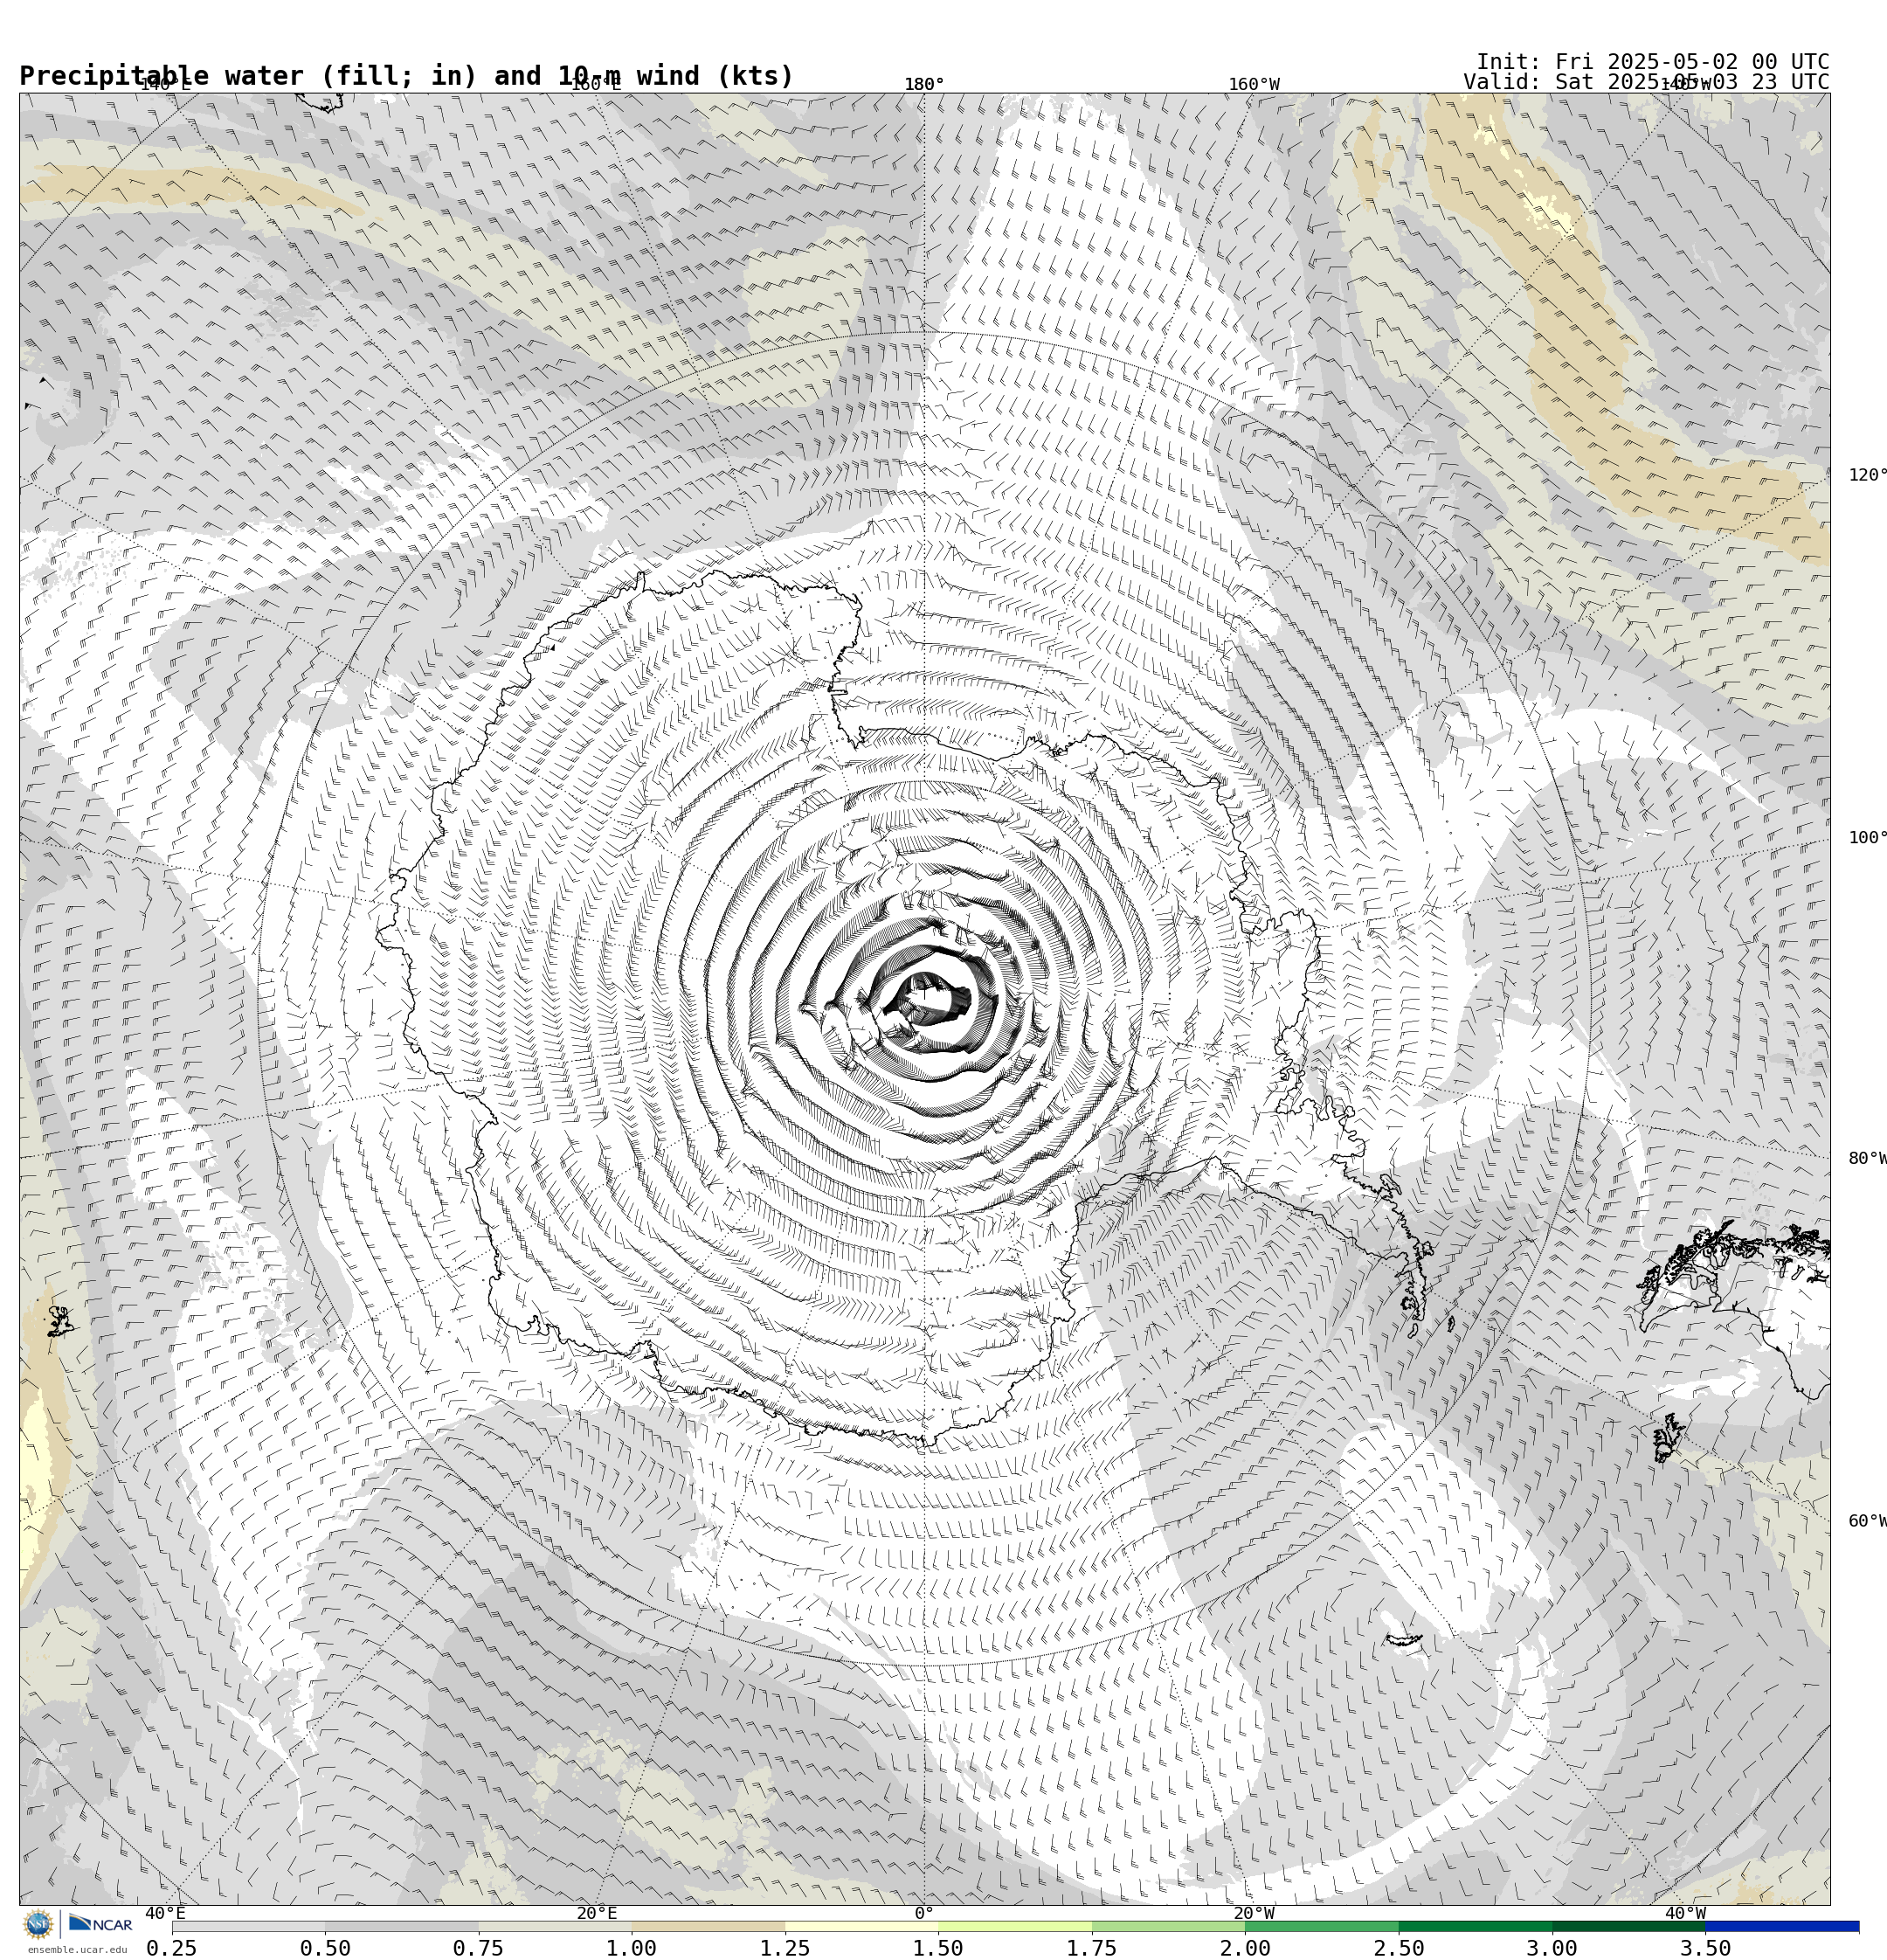This screenshot has height=1960, width=1887.
Task: Pick the medium green 2.00–2.50 colorbar segment
Action: (x=1322, y=1926)
